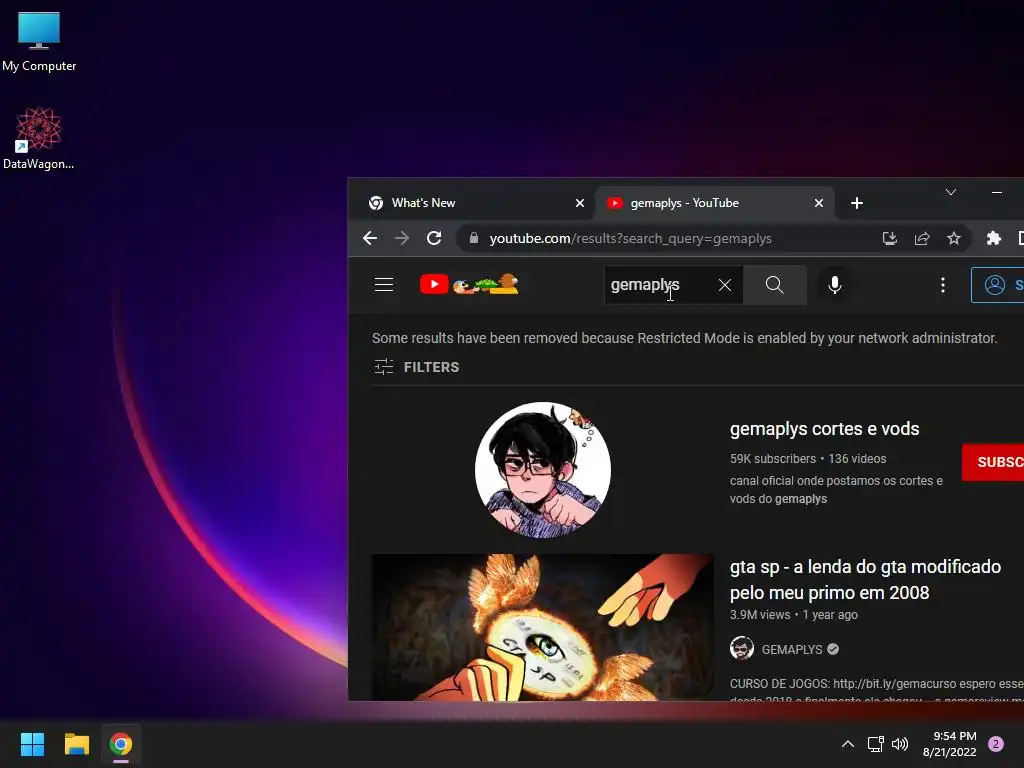Click the magnifier search button
This screenshot has height=768, width=1024.
point(775,285)
